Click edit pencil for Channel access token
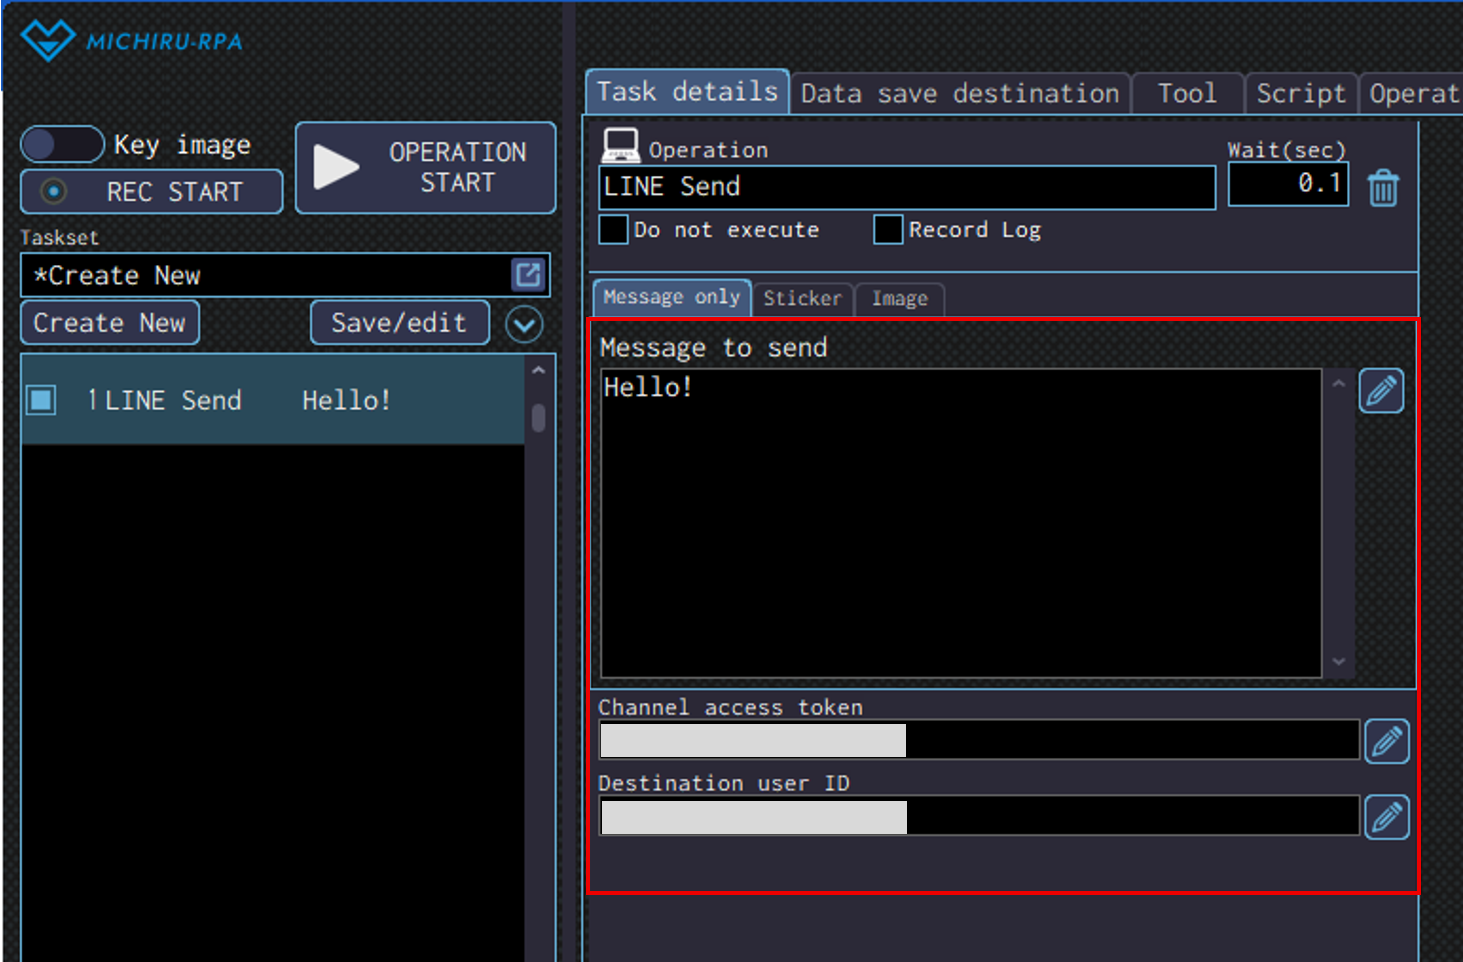 (1386, 742)
